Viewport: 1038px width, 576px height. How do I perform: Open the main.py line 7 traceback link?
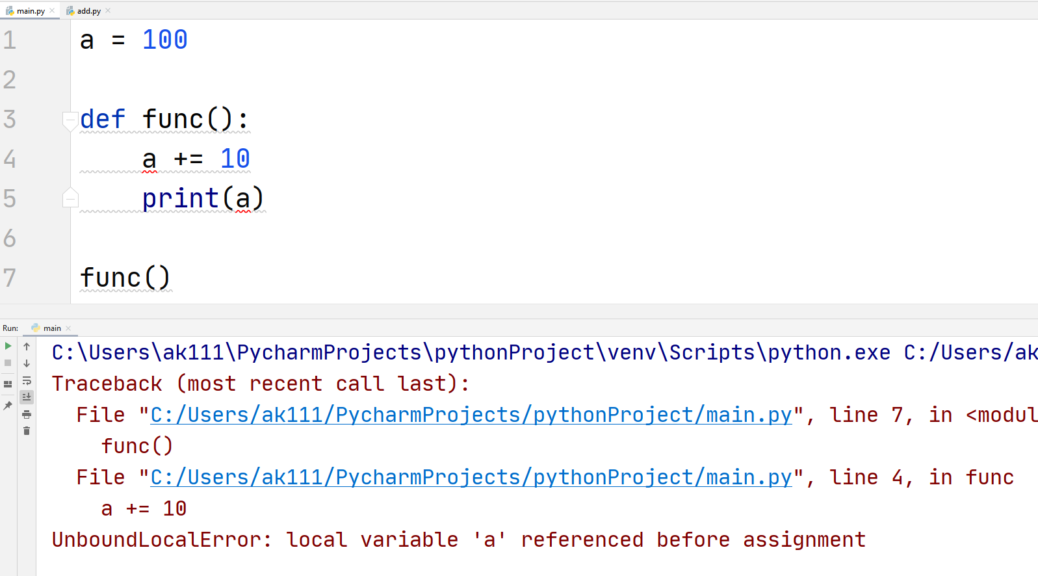(x=470, y=415)
